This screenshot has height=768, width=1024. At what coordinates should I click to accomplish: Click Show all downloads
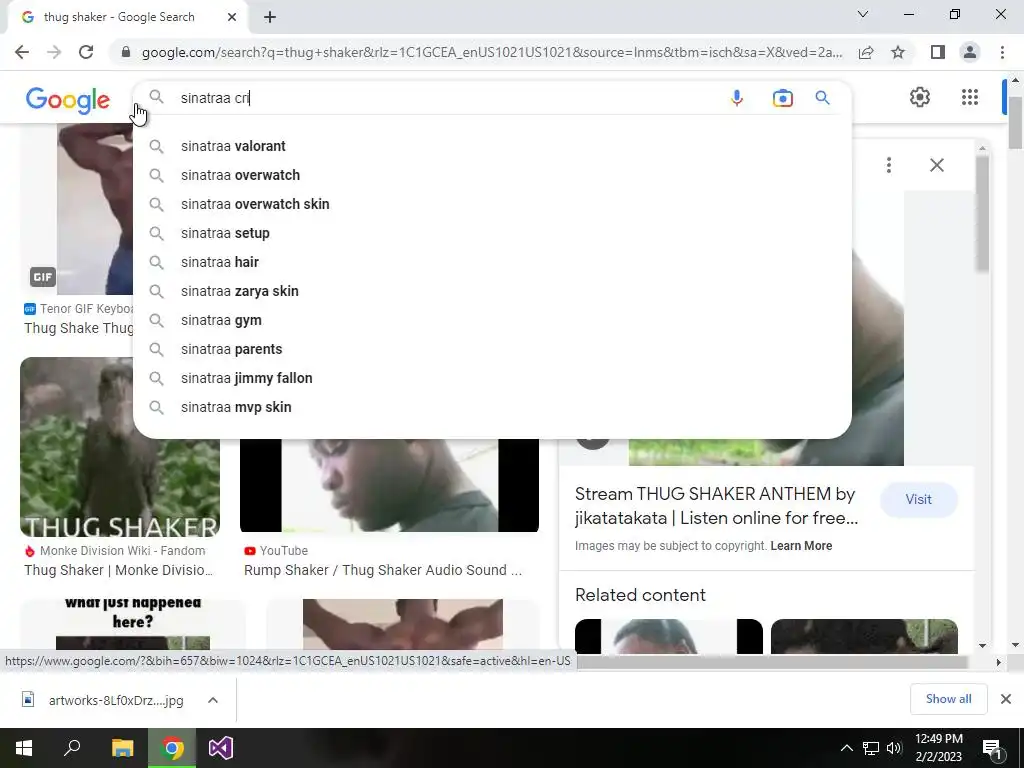tap(948, 699)
